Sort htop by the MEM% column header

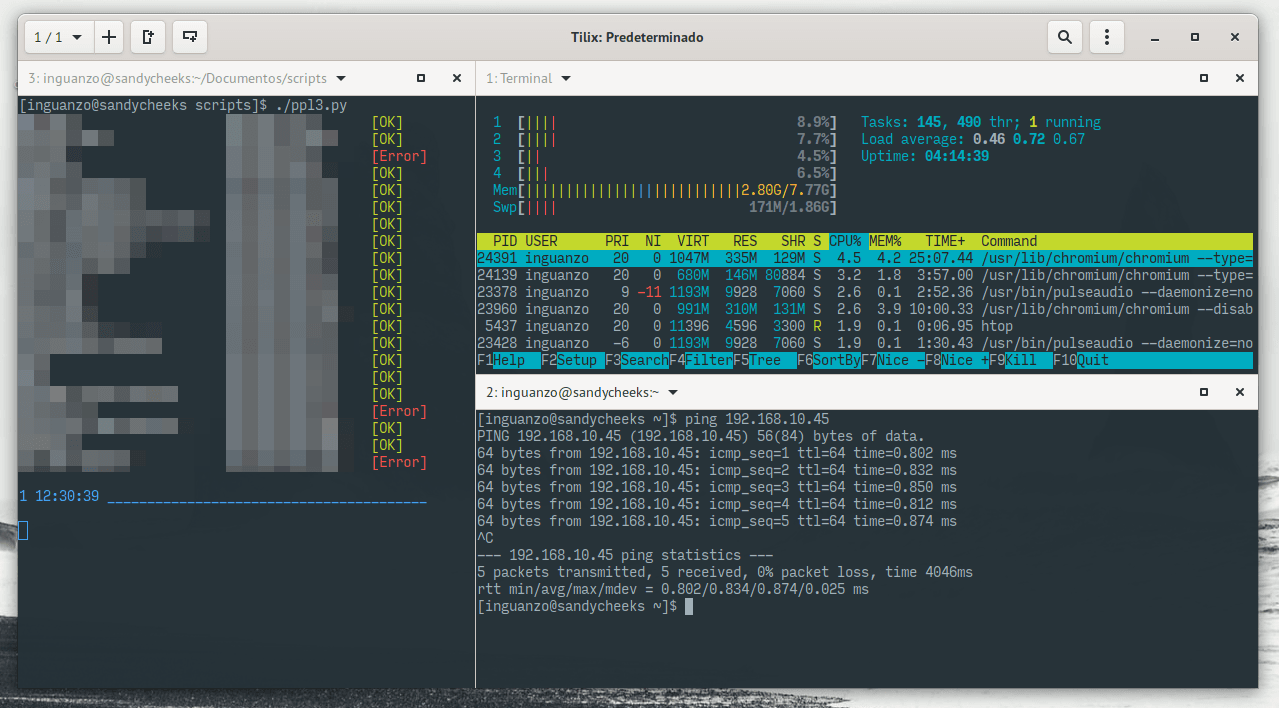pos(885,241)
